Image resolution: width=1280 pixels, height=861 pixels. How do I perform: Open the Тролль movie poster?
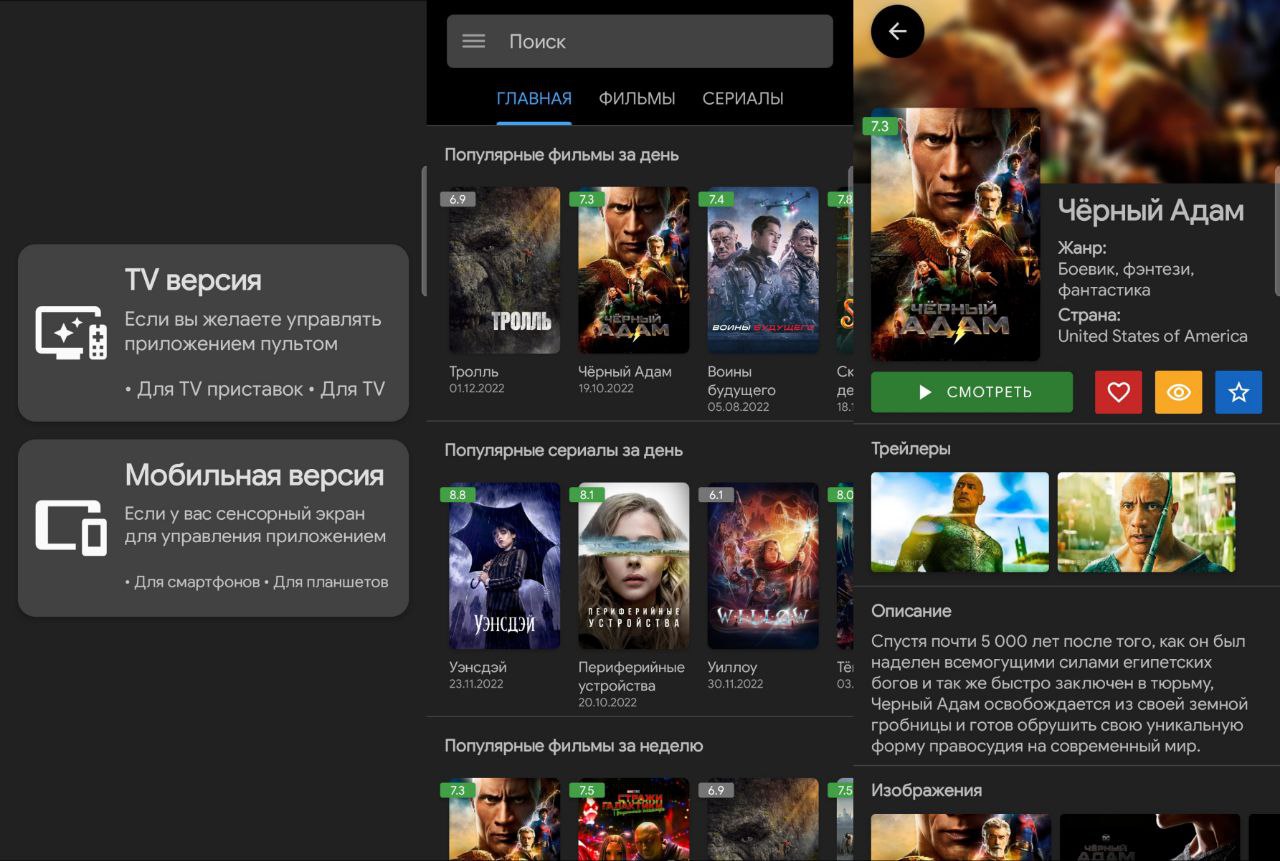[x=504, y=270]
